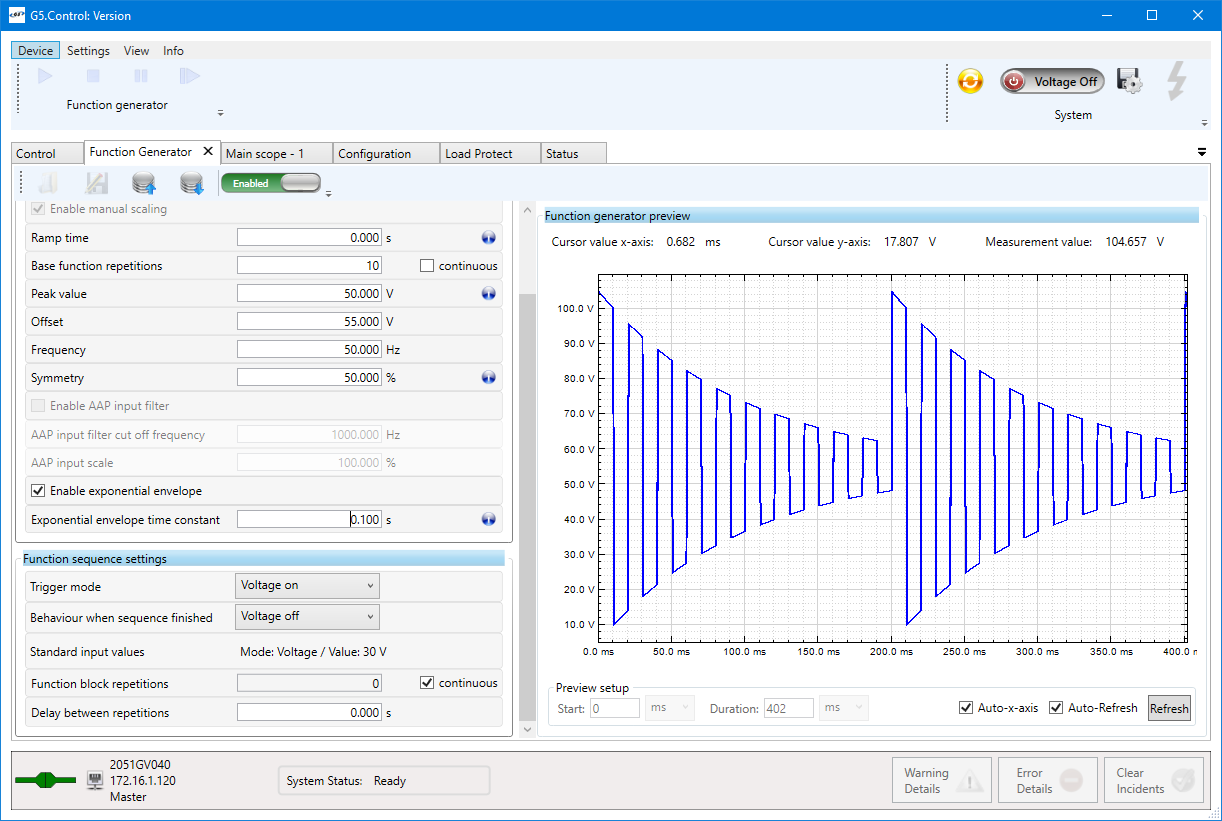Viewport: 1222px width, 821px height.
Task: Click the info icon beside Ramp time
Action: (488, 238)
